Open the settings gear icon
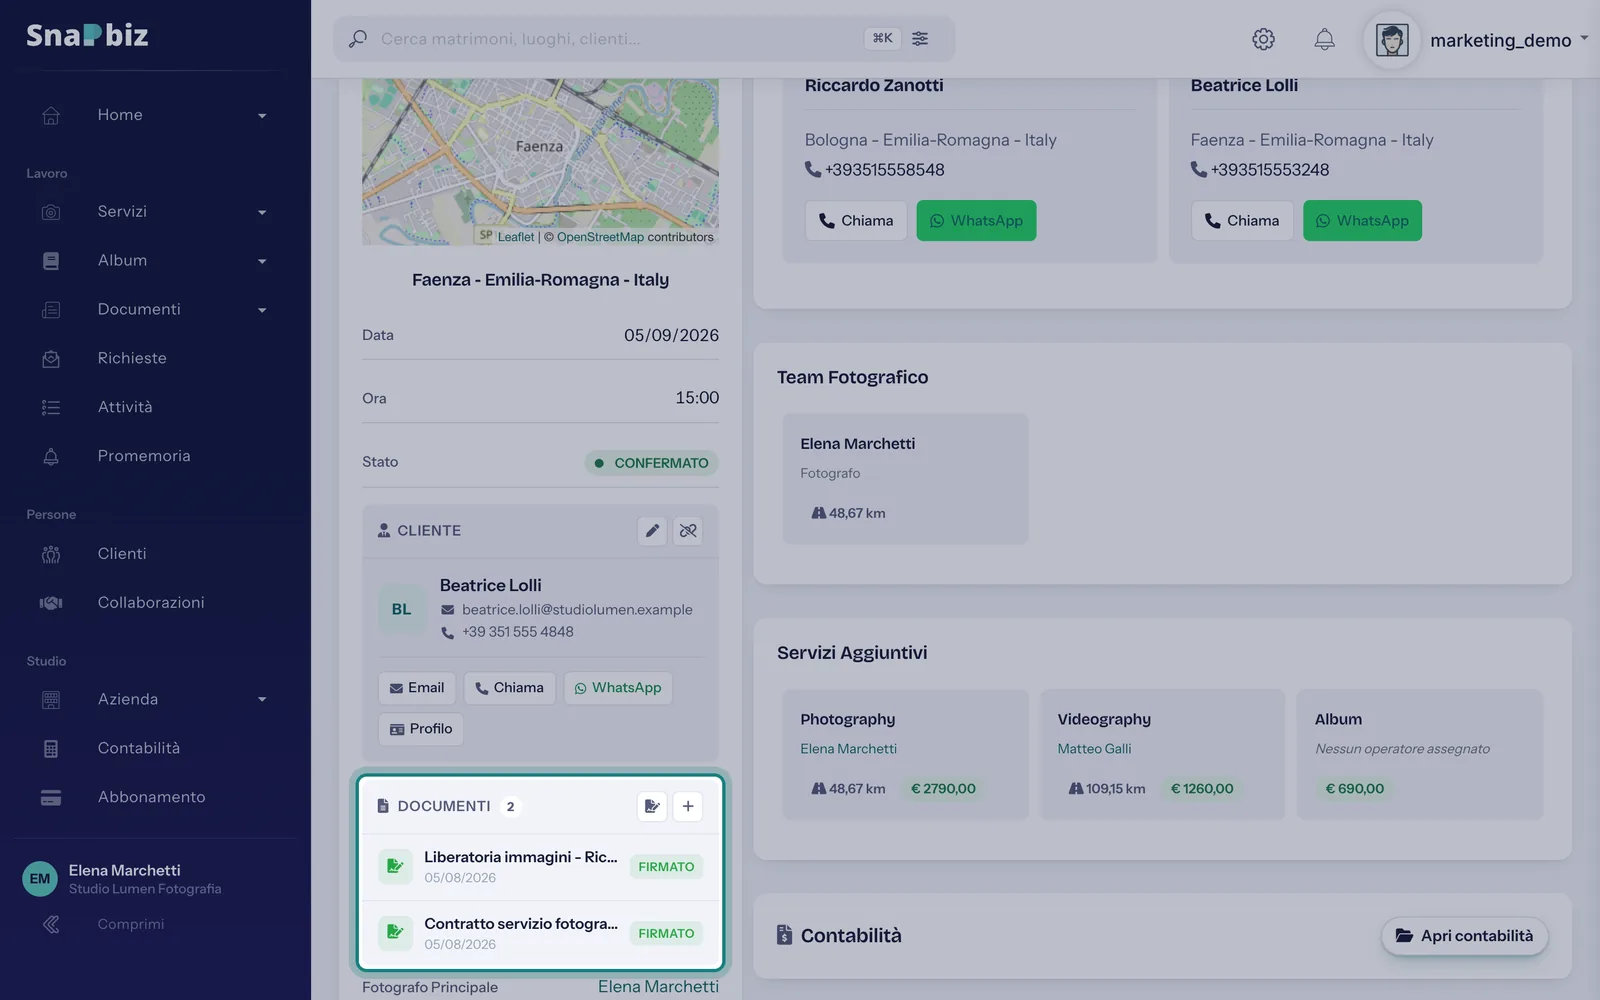This screenshot has height=1000, width=1600. [1263, 39]
